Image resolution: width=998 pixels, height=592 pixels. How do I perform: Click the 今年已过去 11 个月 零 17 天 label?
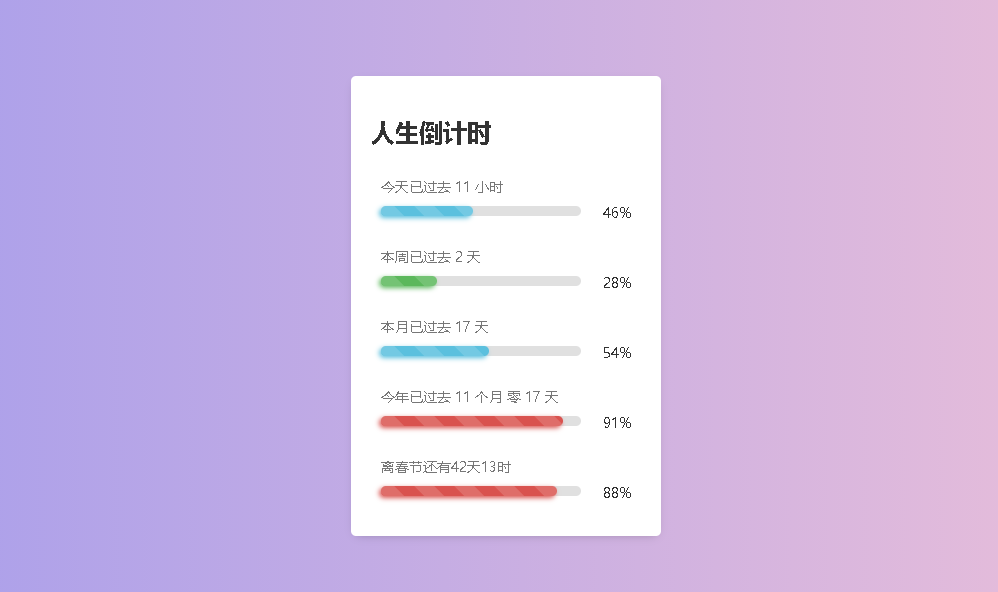[x=469, y=397]
